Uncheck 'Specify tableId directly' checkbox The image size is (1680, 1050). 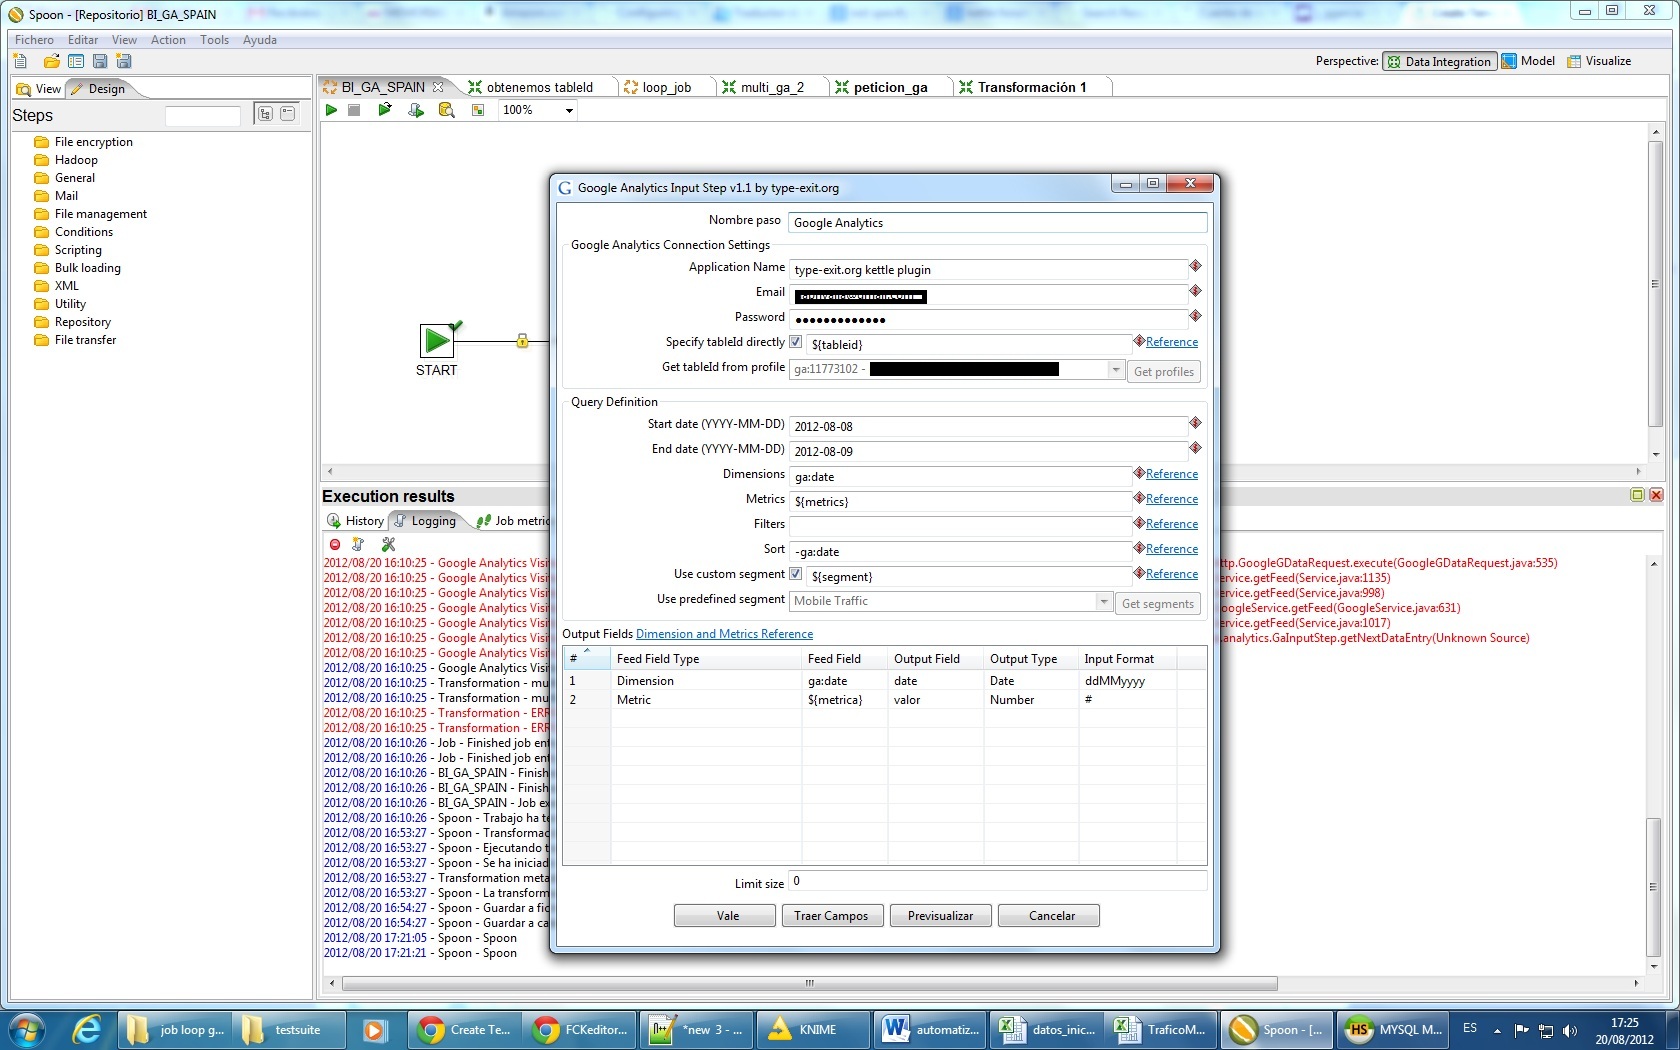pyautogui.click(x=796, y=342)
